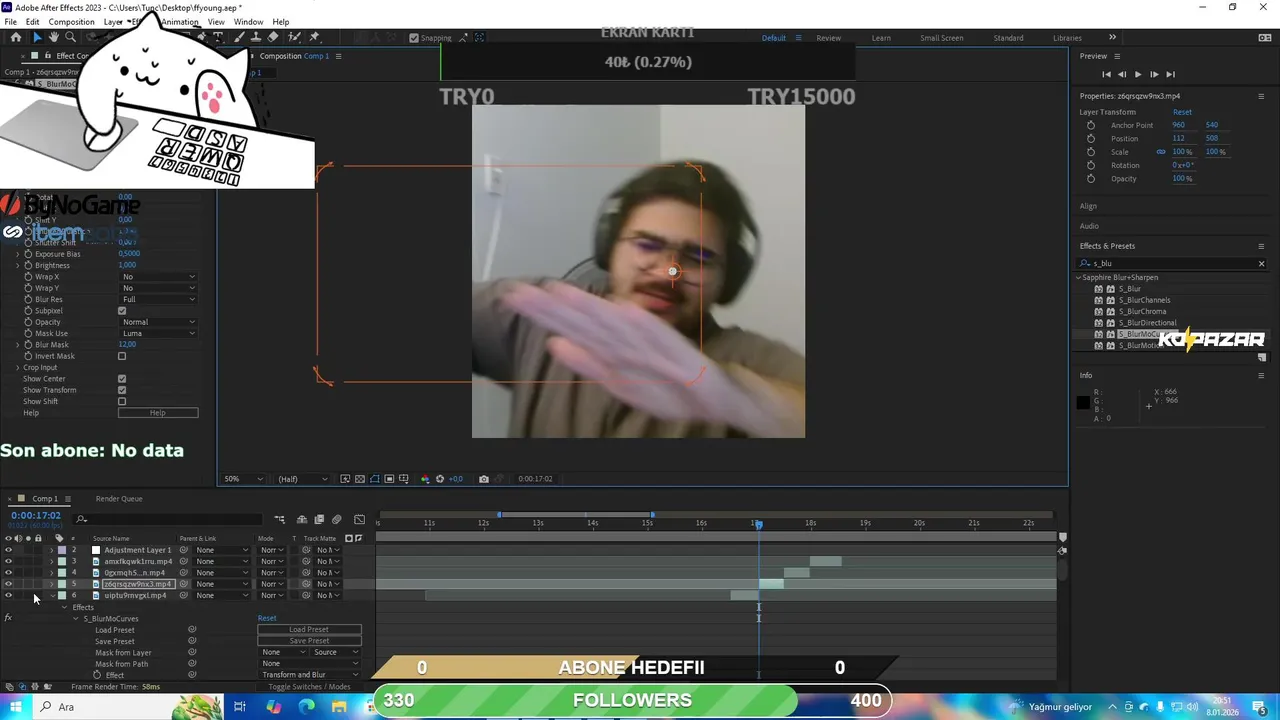Play the preview
The image size is (1280, 720).
coord(1138,74)
